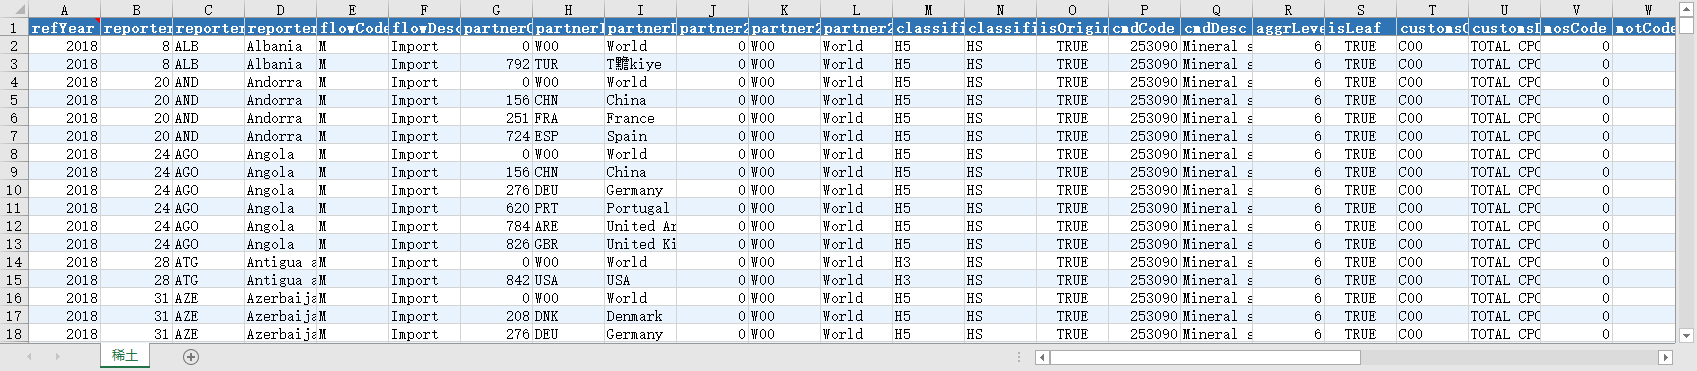This screenshot has width=1697, height=371.
Task: Select column M header
Action: (x=928, y=10)
